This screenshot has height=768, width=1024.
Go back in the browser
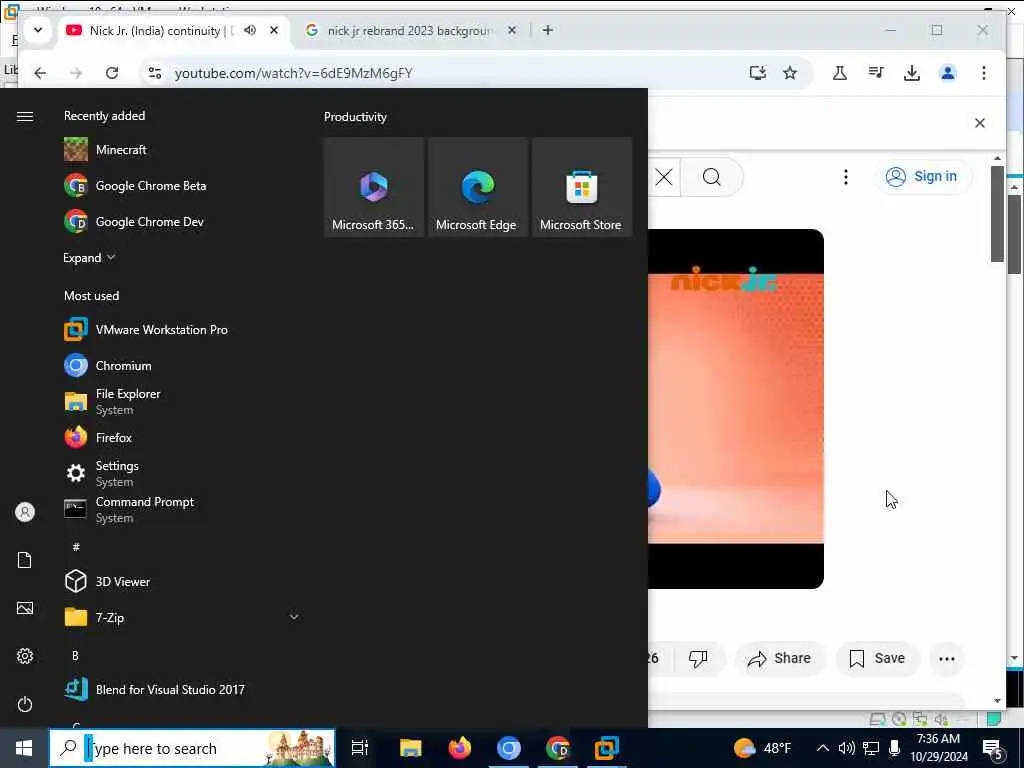(40, 73)
